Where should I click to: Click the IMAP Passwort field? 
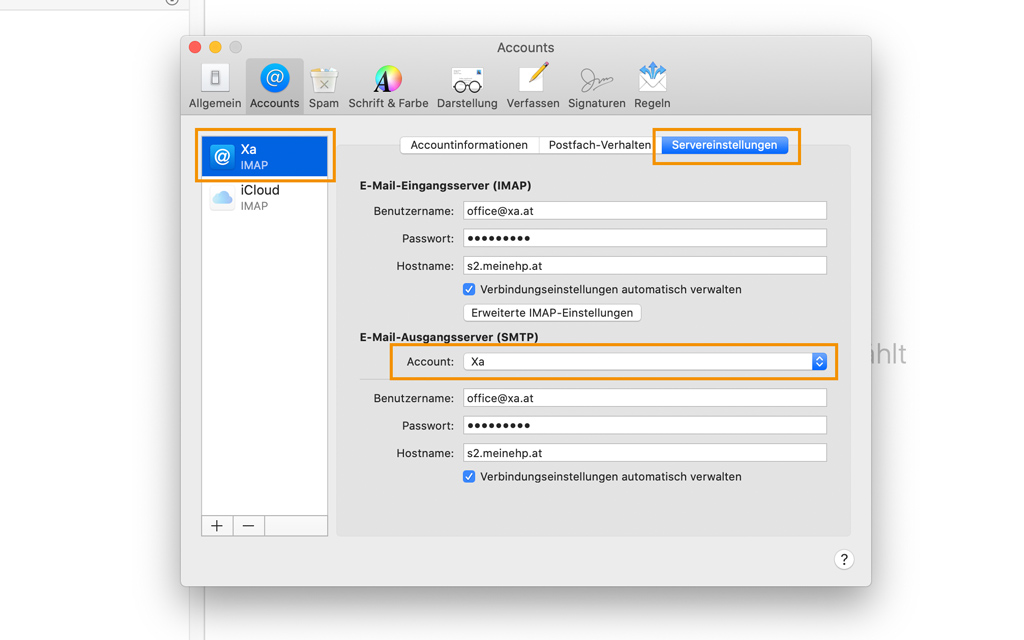(x=645, y=238)
